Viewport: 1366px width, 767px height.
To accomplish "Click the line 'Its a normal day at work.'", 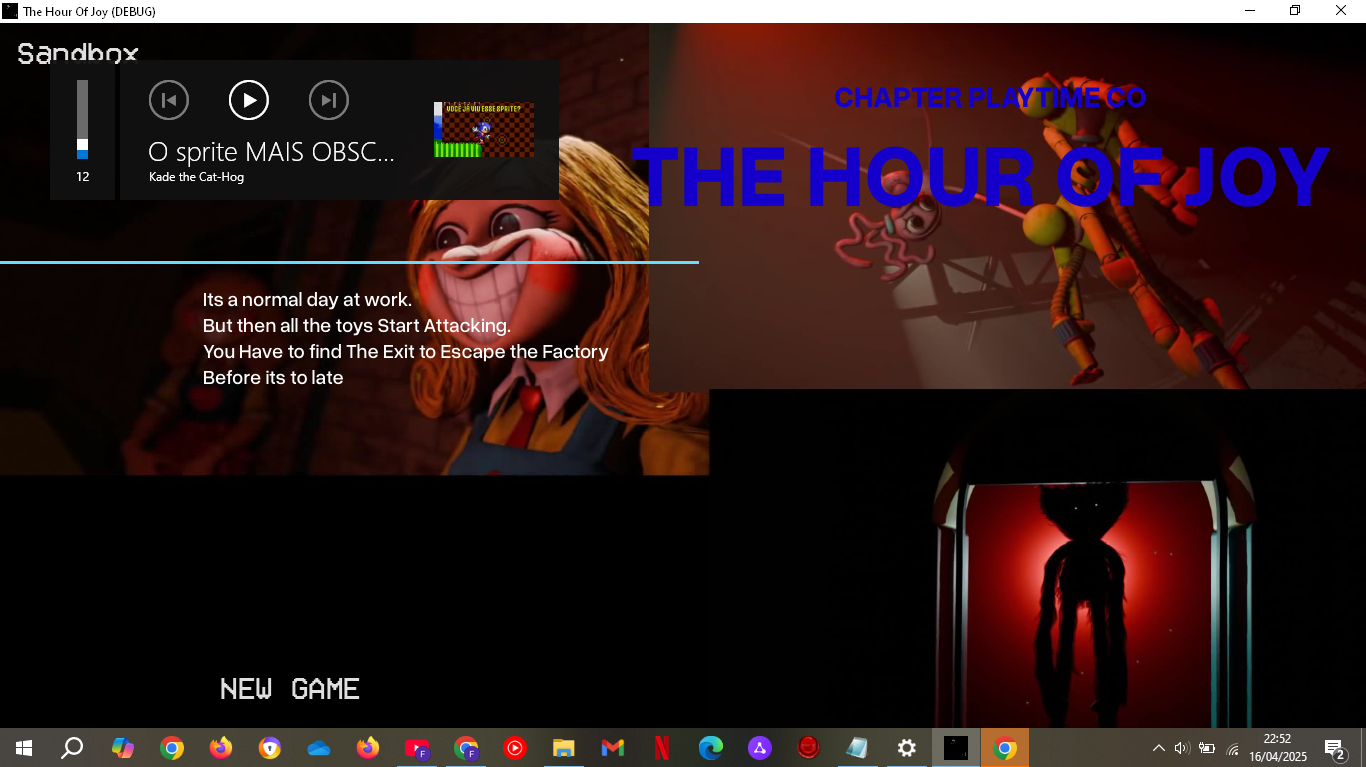I will 307,300.
